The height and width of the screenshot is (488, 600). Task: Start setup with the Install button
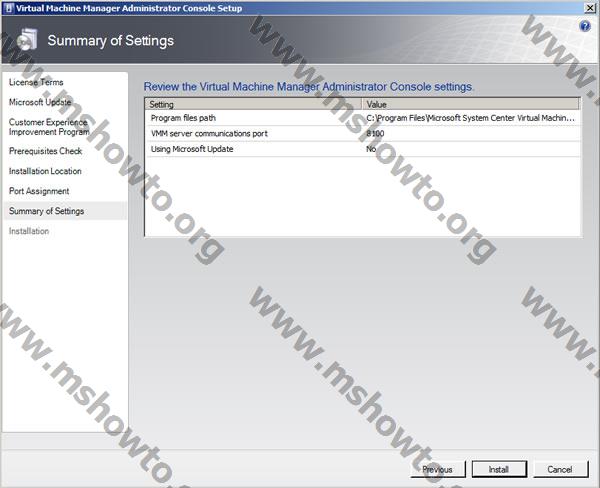(499, 469)
